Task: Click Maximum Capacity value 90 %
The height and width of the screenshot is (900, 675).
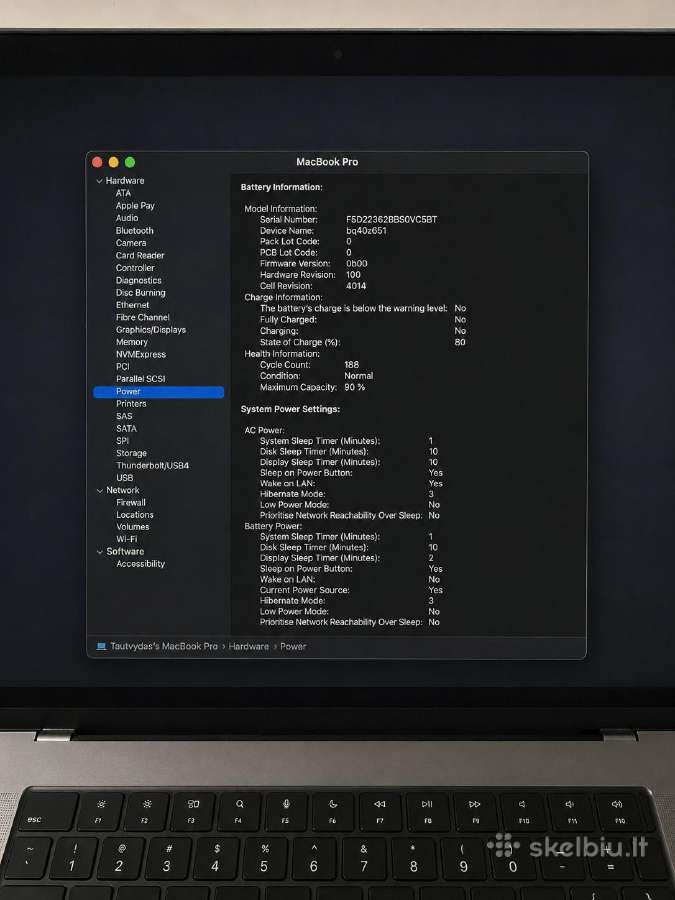Action: point(355,387)
